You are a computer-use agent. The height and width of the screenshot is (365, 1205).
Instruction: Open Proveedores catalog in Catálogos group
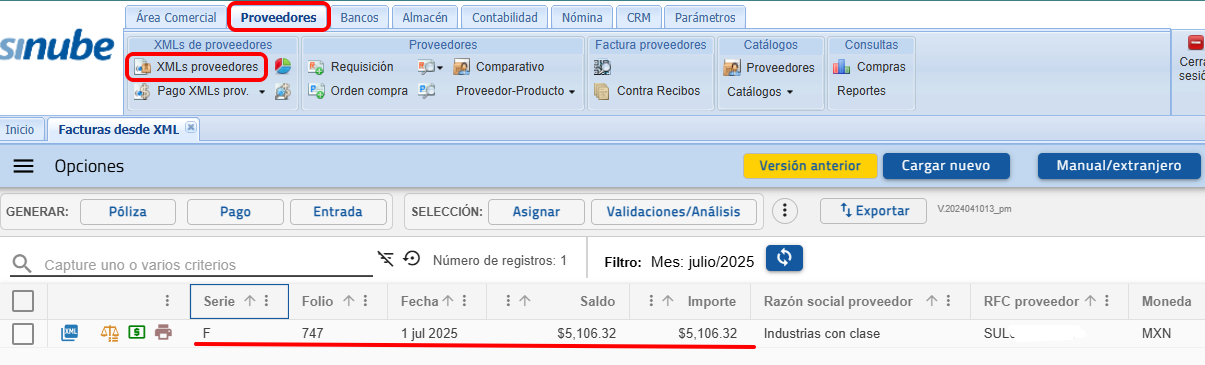click(768, 67)
